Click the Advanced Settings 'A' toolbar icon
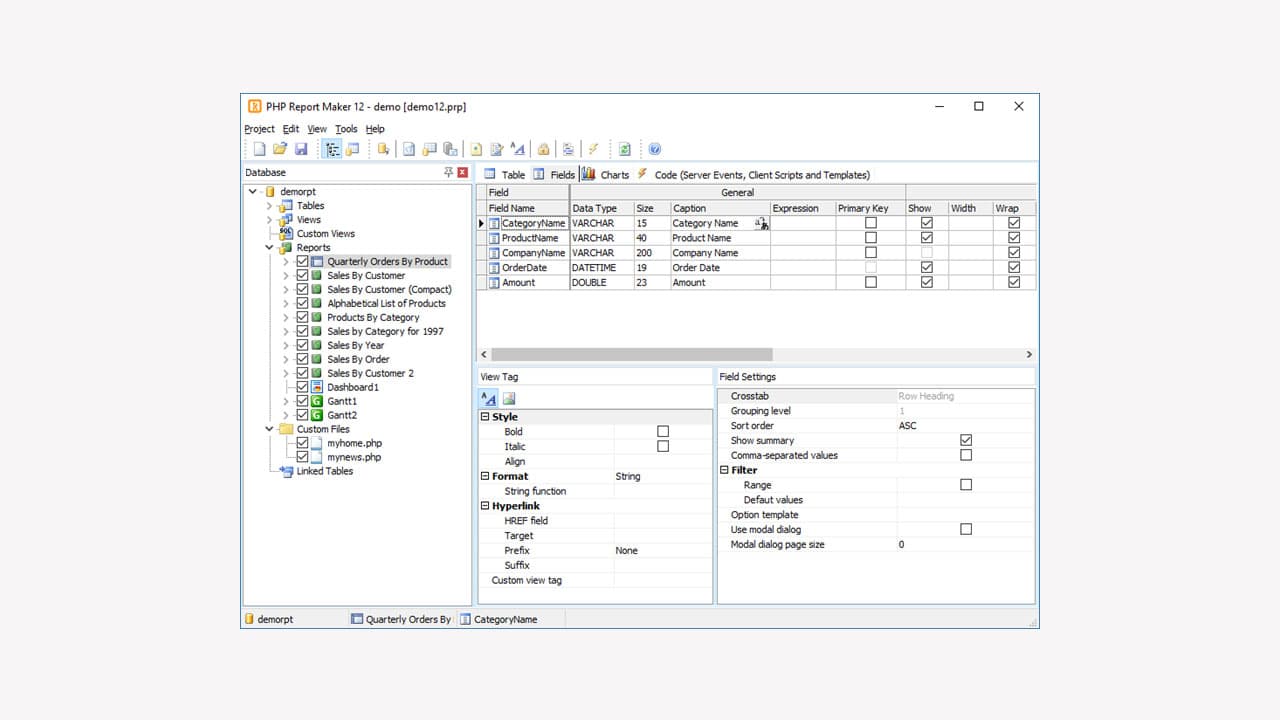 coord(517,148)
